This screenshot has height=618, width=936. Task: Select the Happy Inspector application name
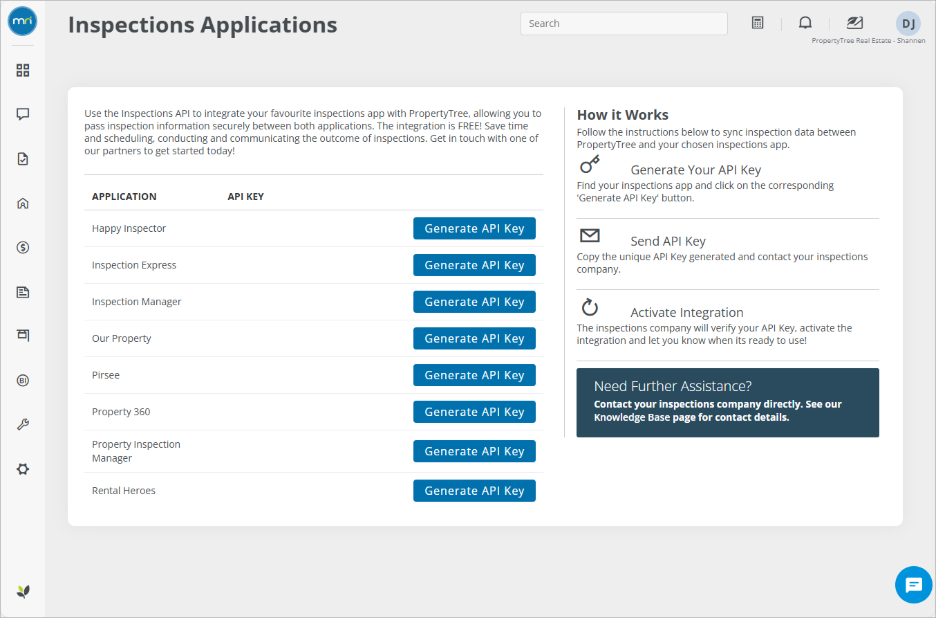(x=129, y=229)
